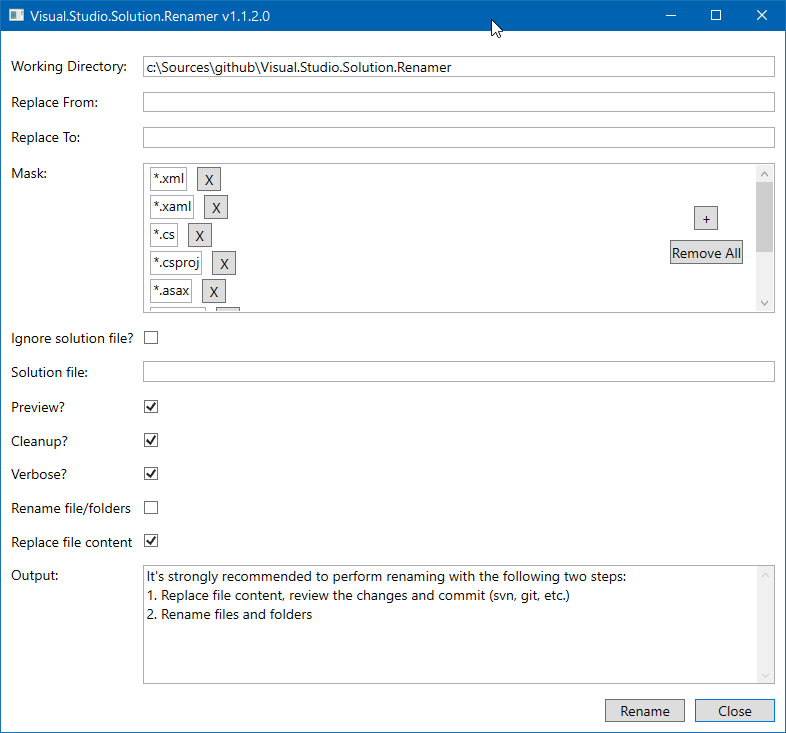Enable the Rename file/folders checkbox
The image size is (786, 733).
click(151, 508)
